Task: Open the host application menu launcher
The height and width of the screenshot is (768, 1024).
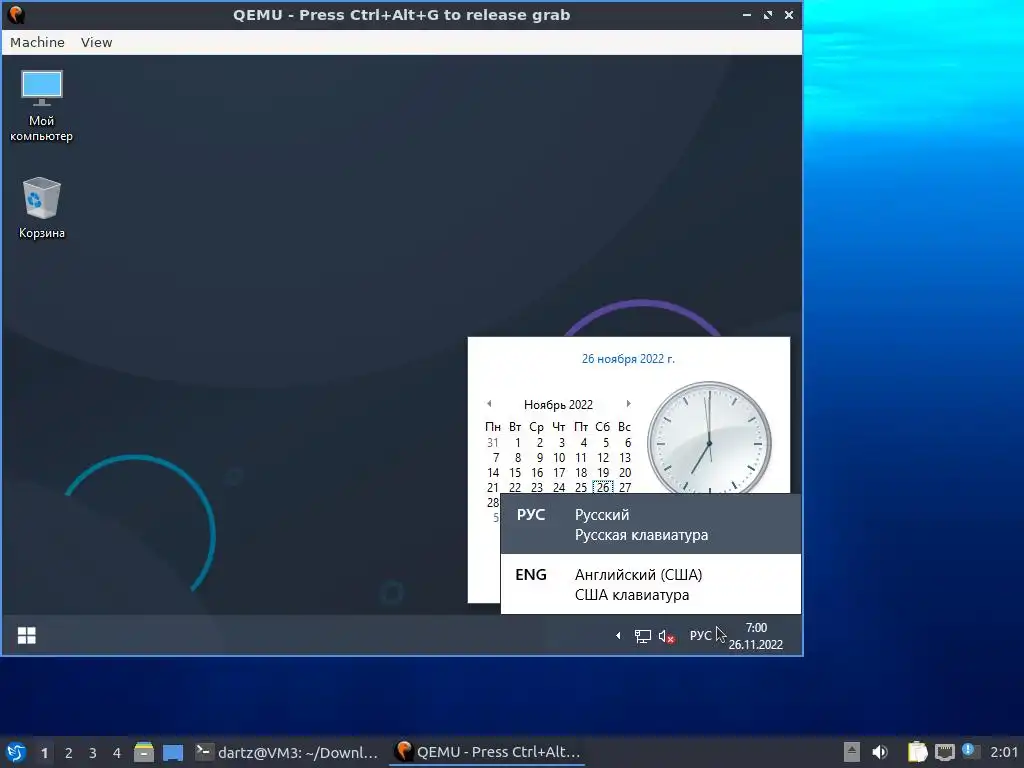Action: 16,752
